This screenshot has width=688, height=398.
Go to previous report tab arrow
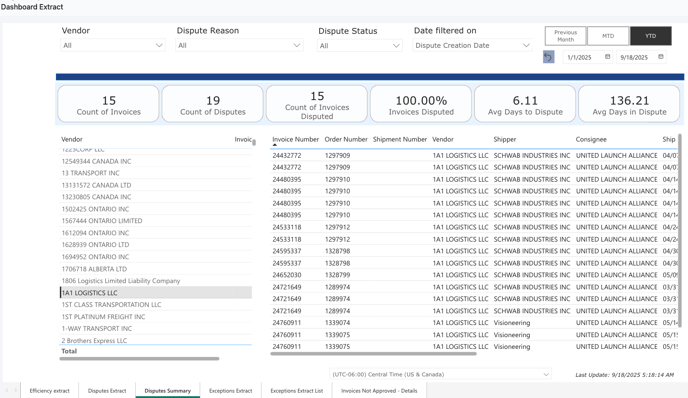coord(7,390)
